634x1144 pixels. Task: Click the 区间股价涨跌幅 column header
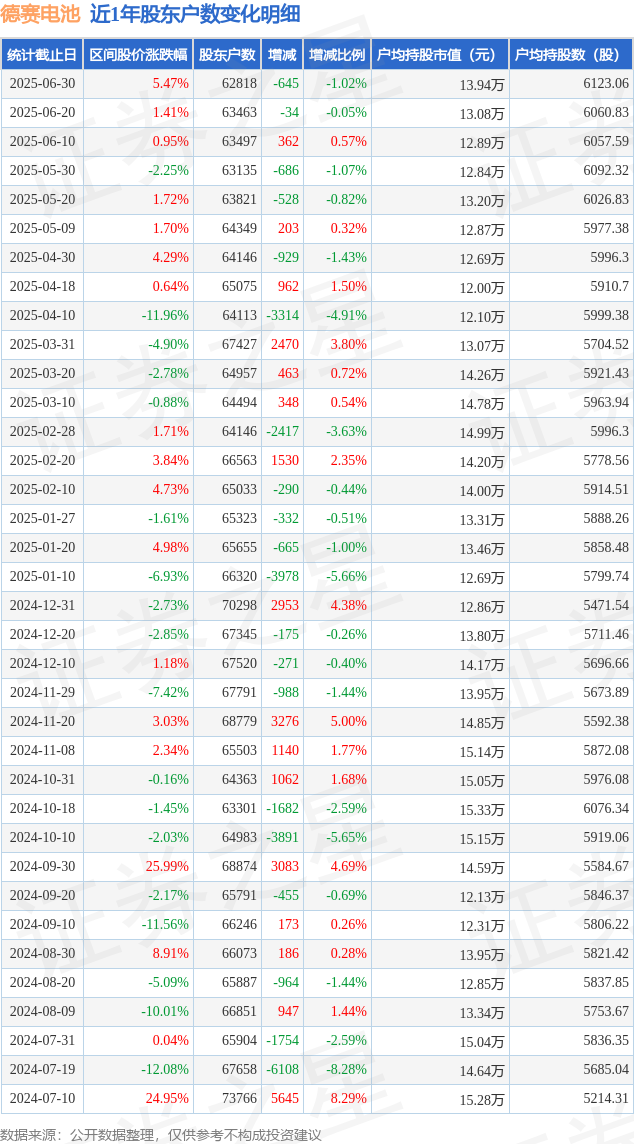pos(138,55)
